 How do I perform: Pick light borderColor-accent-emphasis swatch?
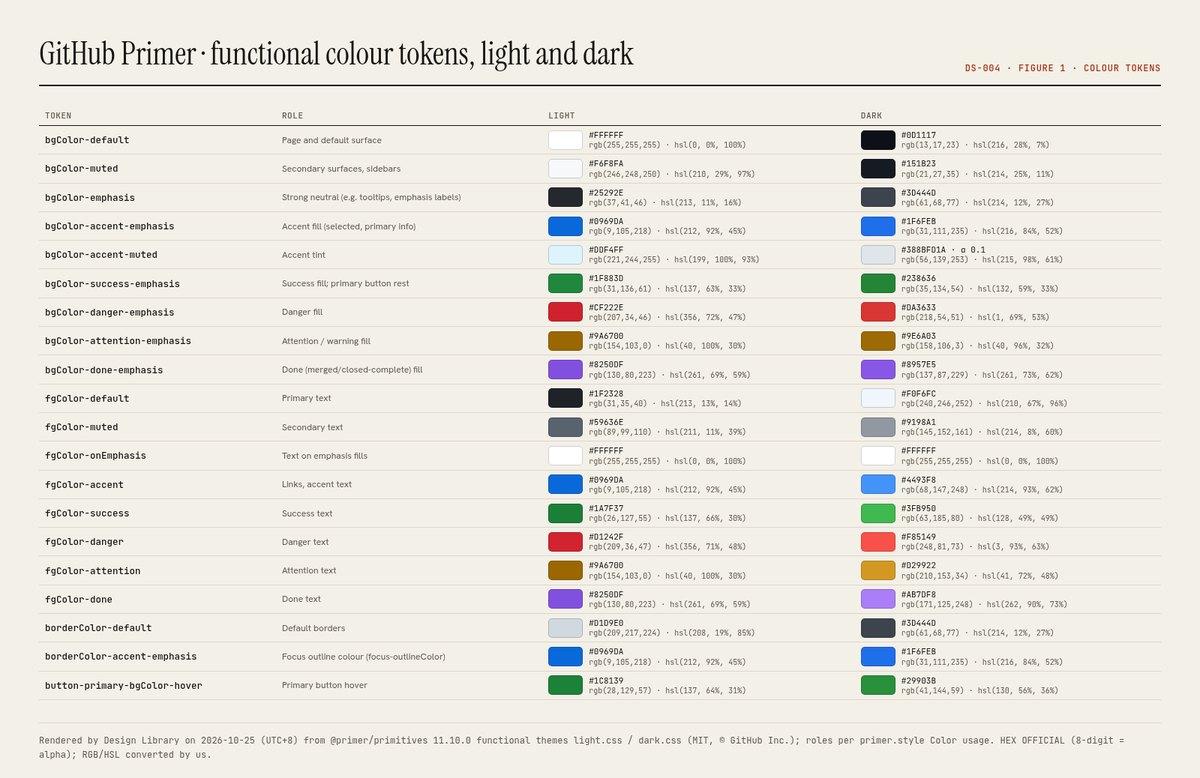click(x=565, y=657)
